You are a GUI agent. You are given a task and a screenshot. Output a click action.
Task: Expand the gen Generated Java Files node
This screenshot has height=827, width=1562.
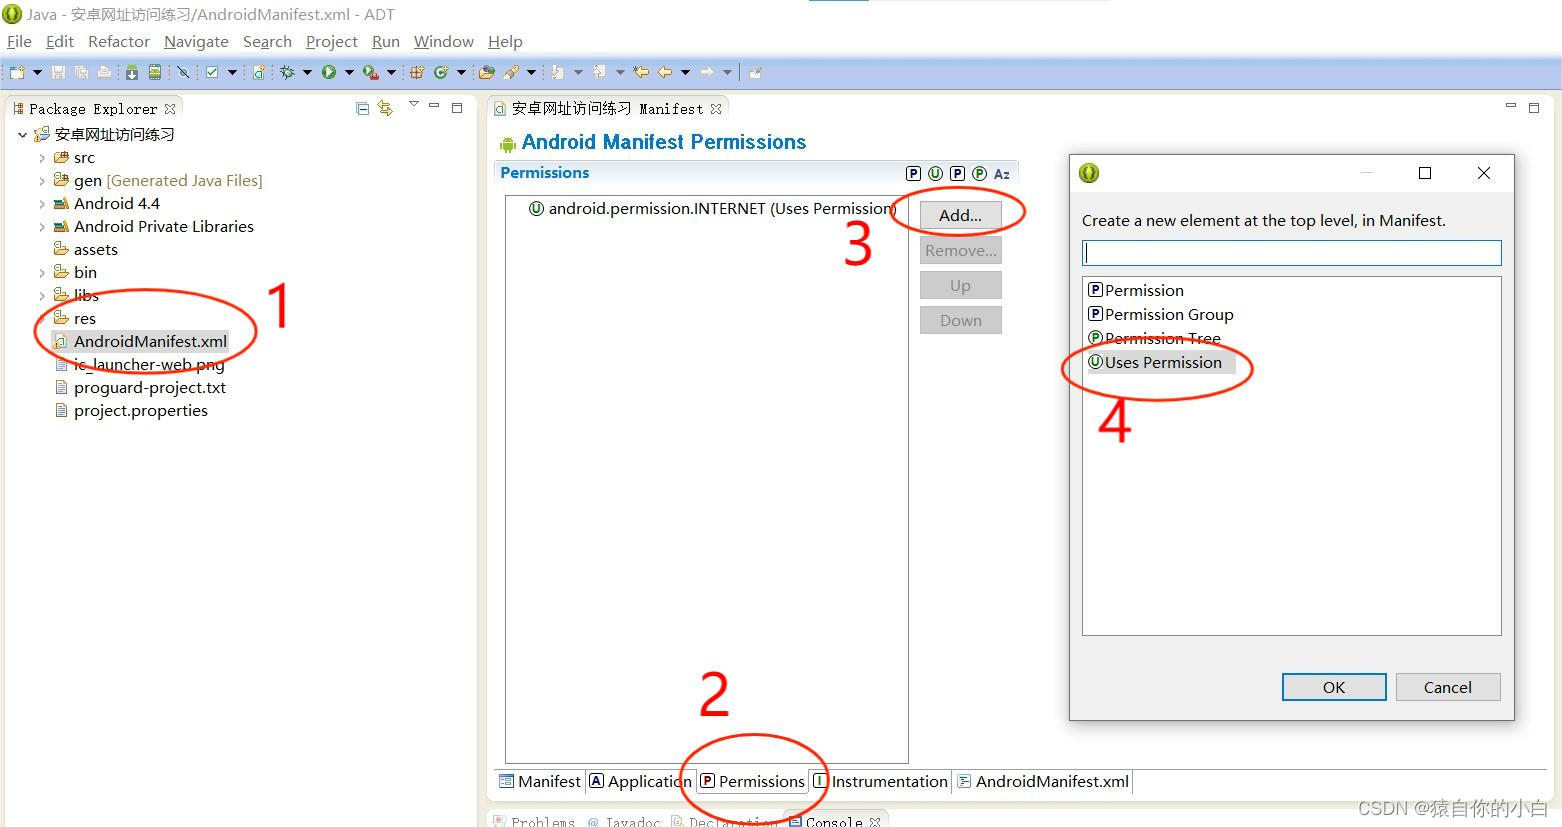coord(41,181)
